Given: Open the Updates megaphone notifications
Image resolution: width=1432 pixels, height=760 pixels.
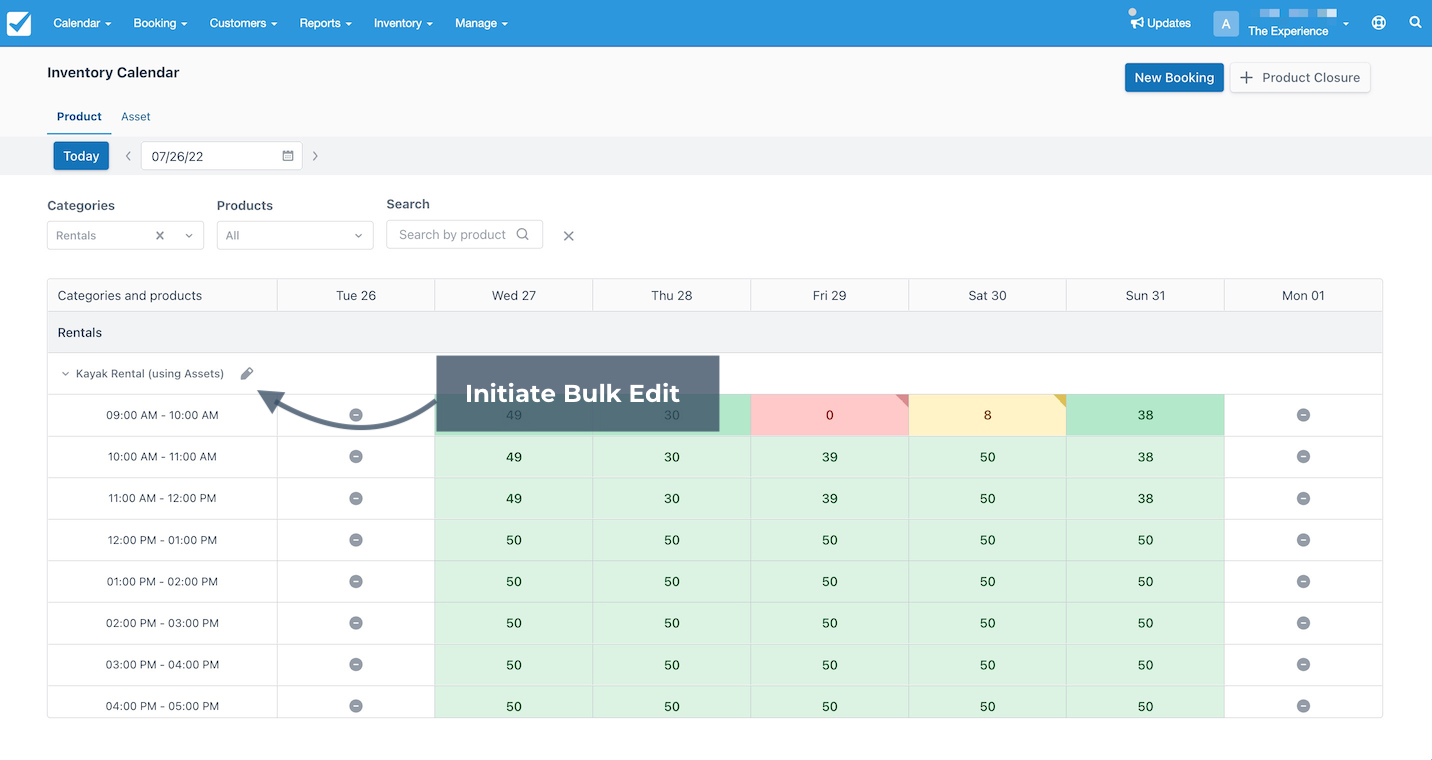Looking at the screenshot, I should [x=1137, y=22].
